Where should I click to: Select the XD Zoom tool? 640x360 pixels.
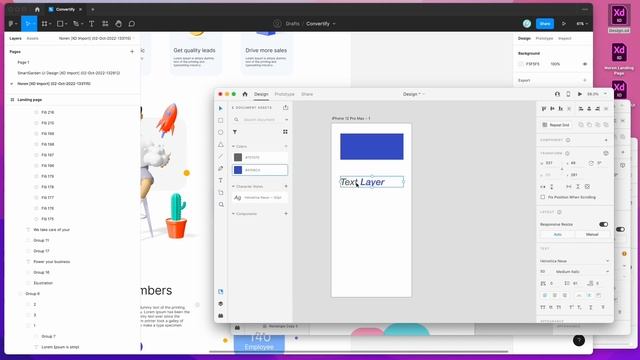tap(221, 204)
